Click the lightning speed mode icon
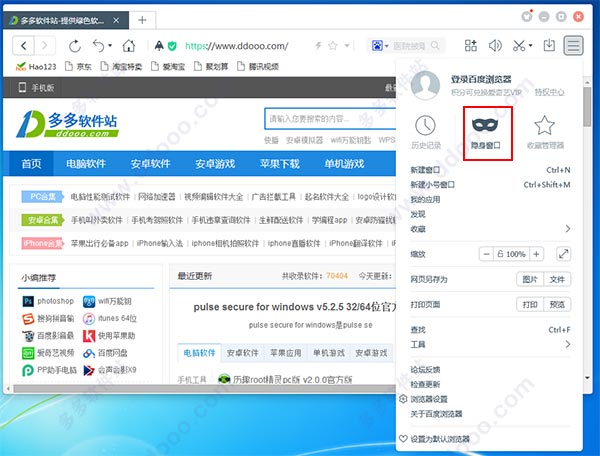 tap(318, 46)
